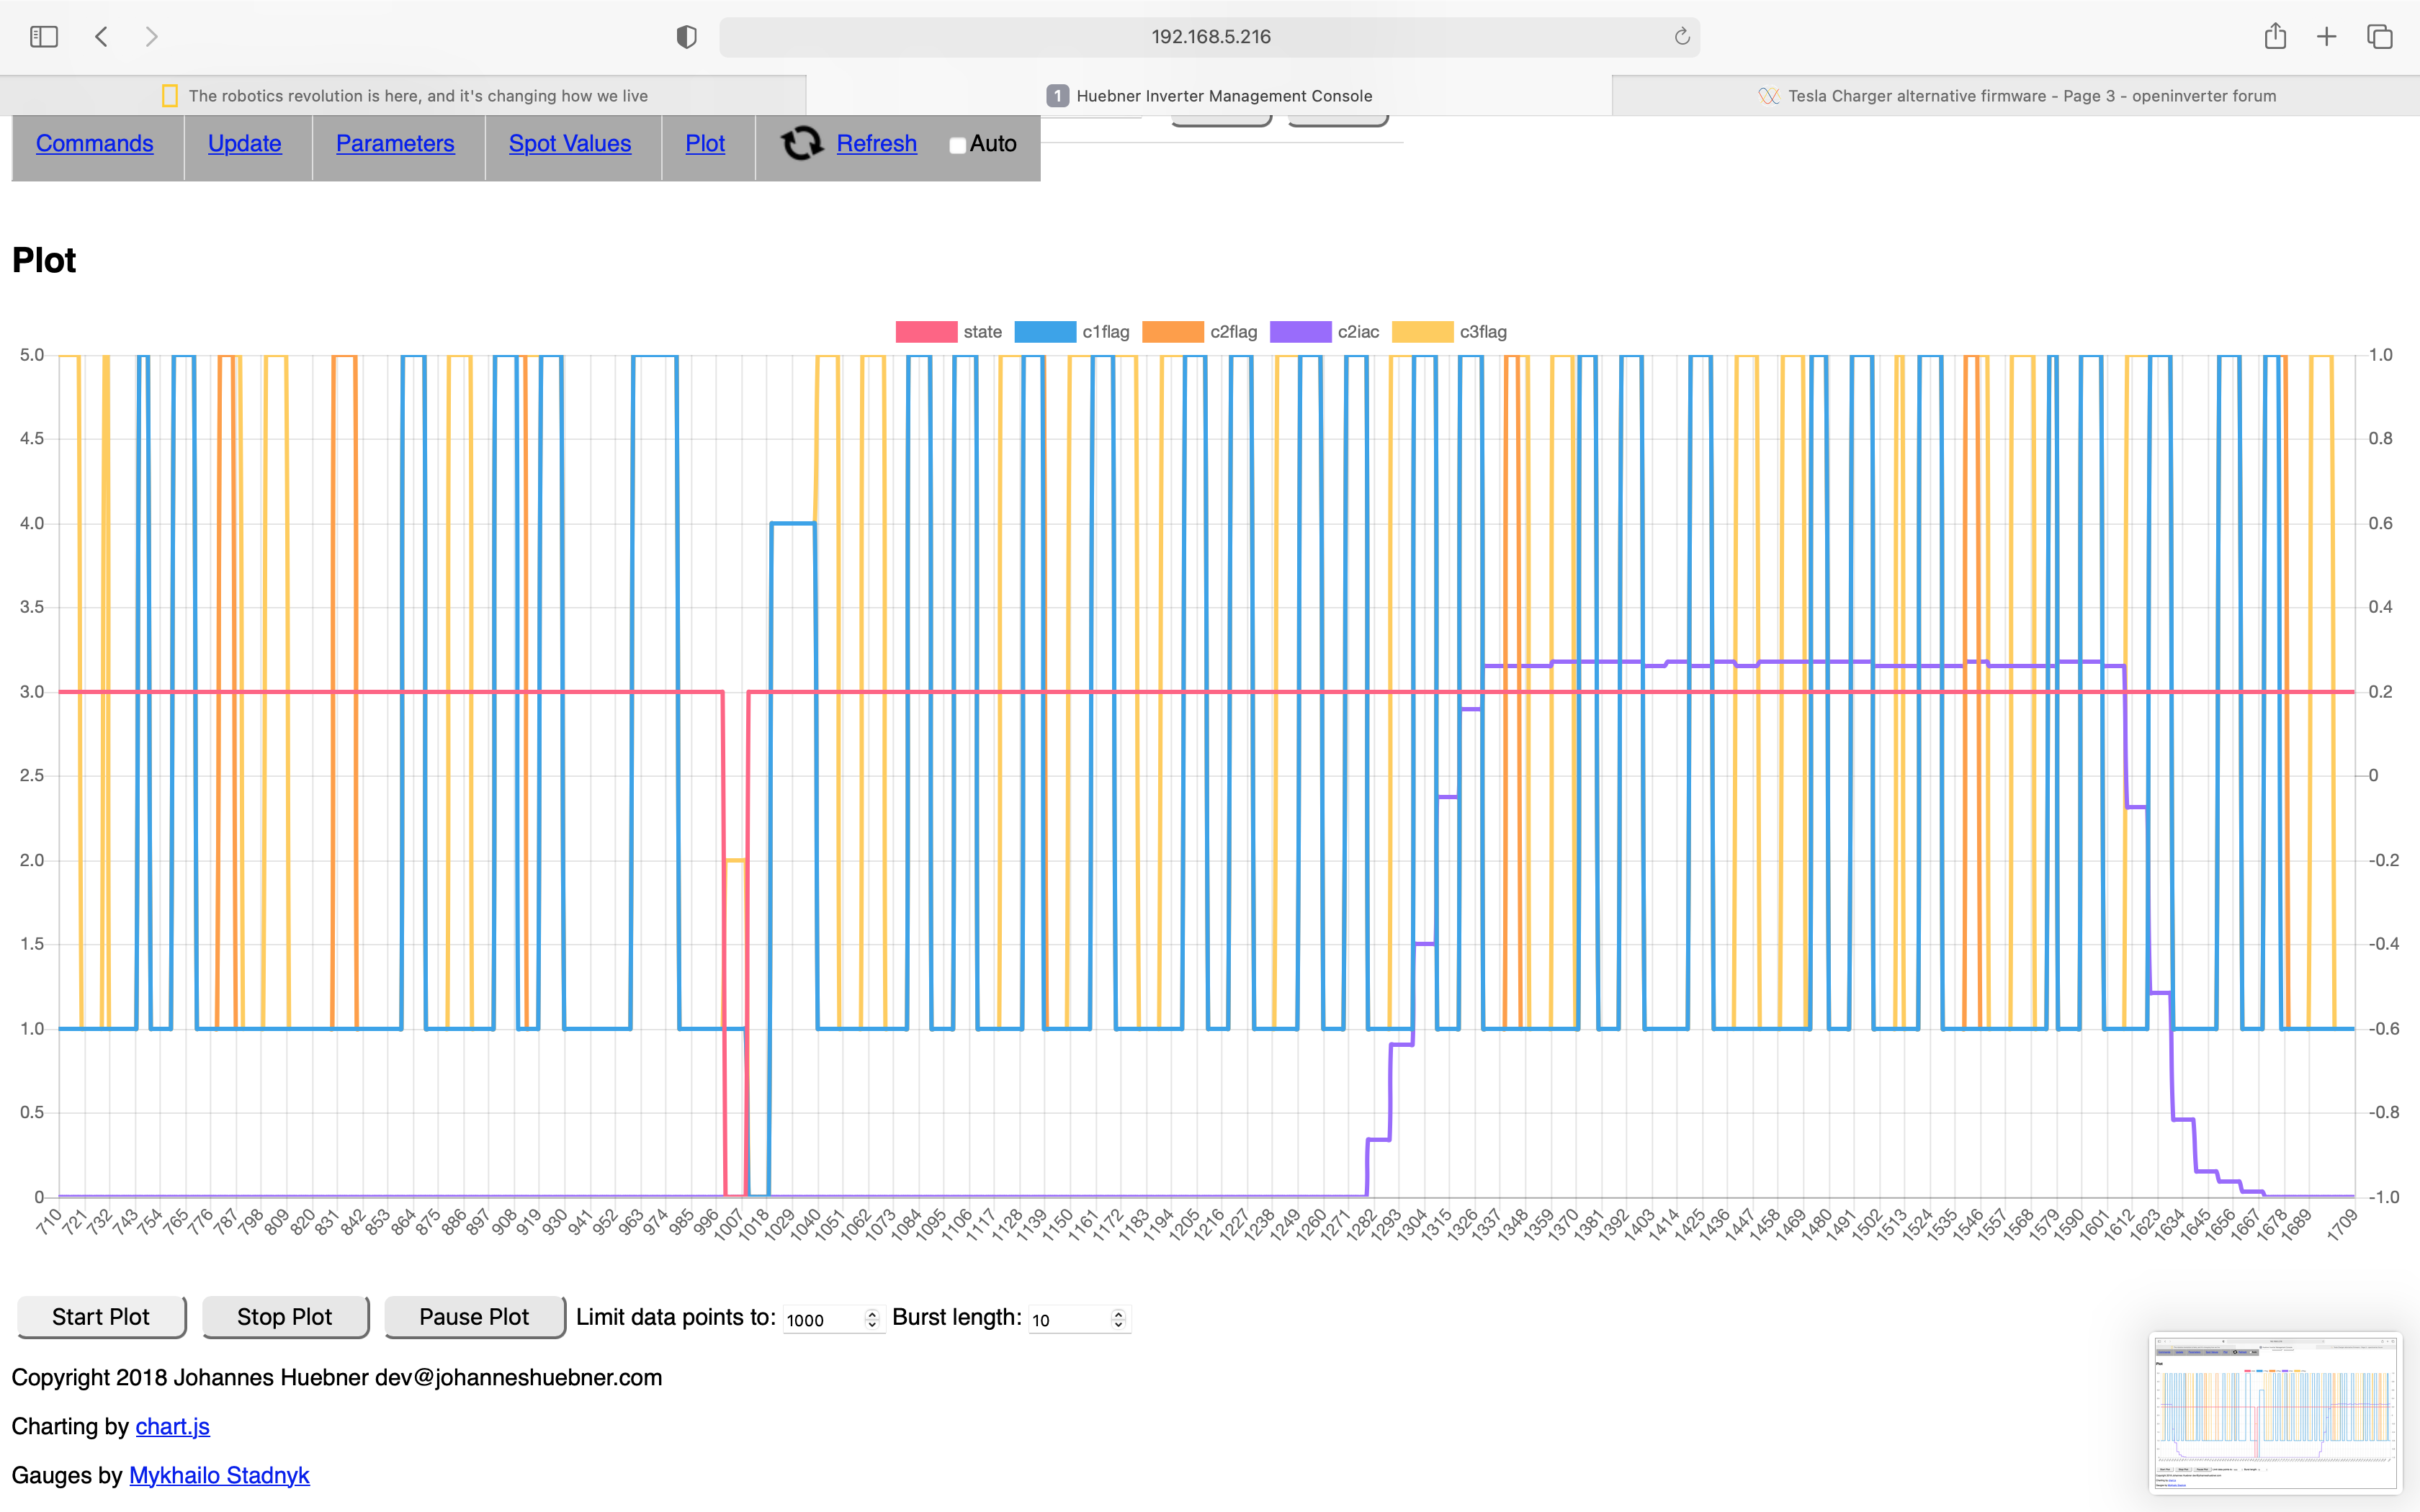Click the Safari sidebar toggle icon
The width and height of the screenshot is (2420, 1512).
coord(44,37)
